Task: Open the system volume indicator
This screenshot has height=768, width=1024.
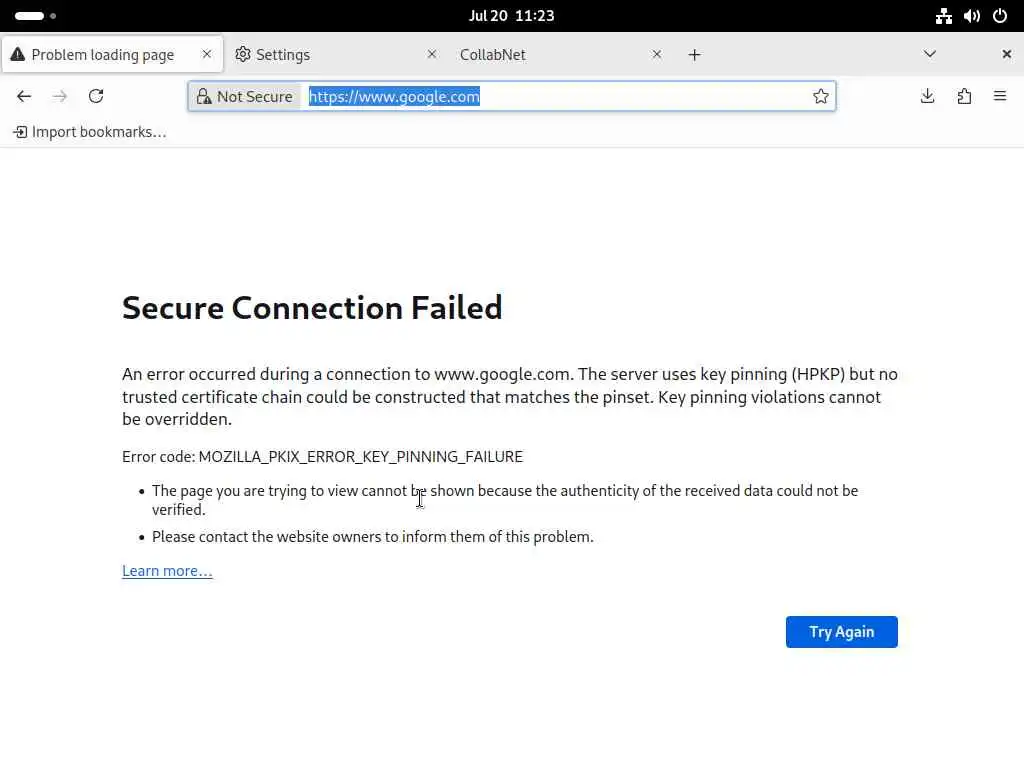Action: (x=971, y=16)
